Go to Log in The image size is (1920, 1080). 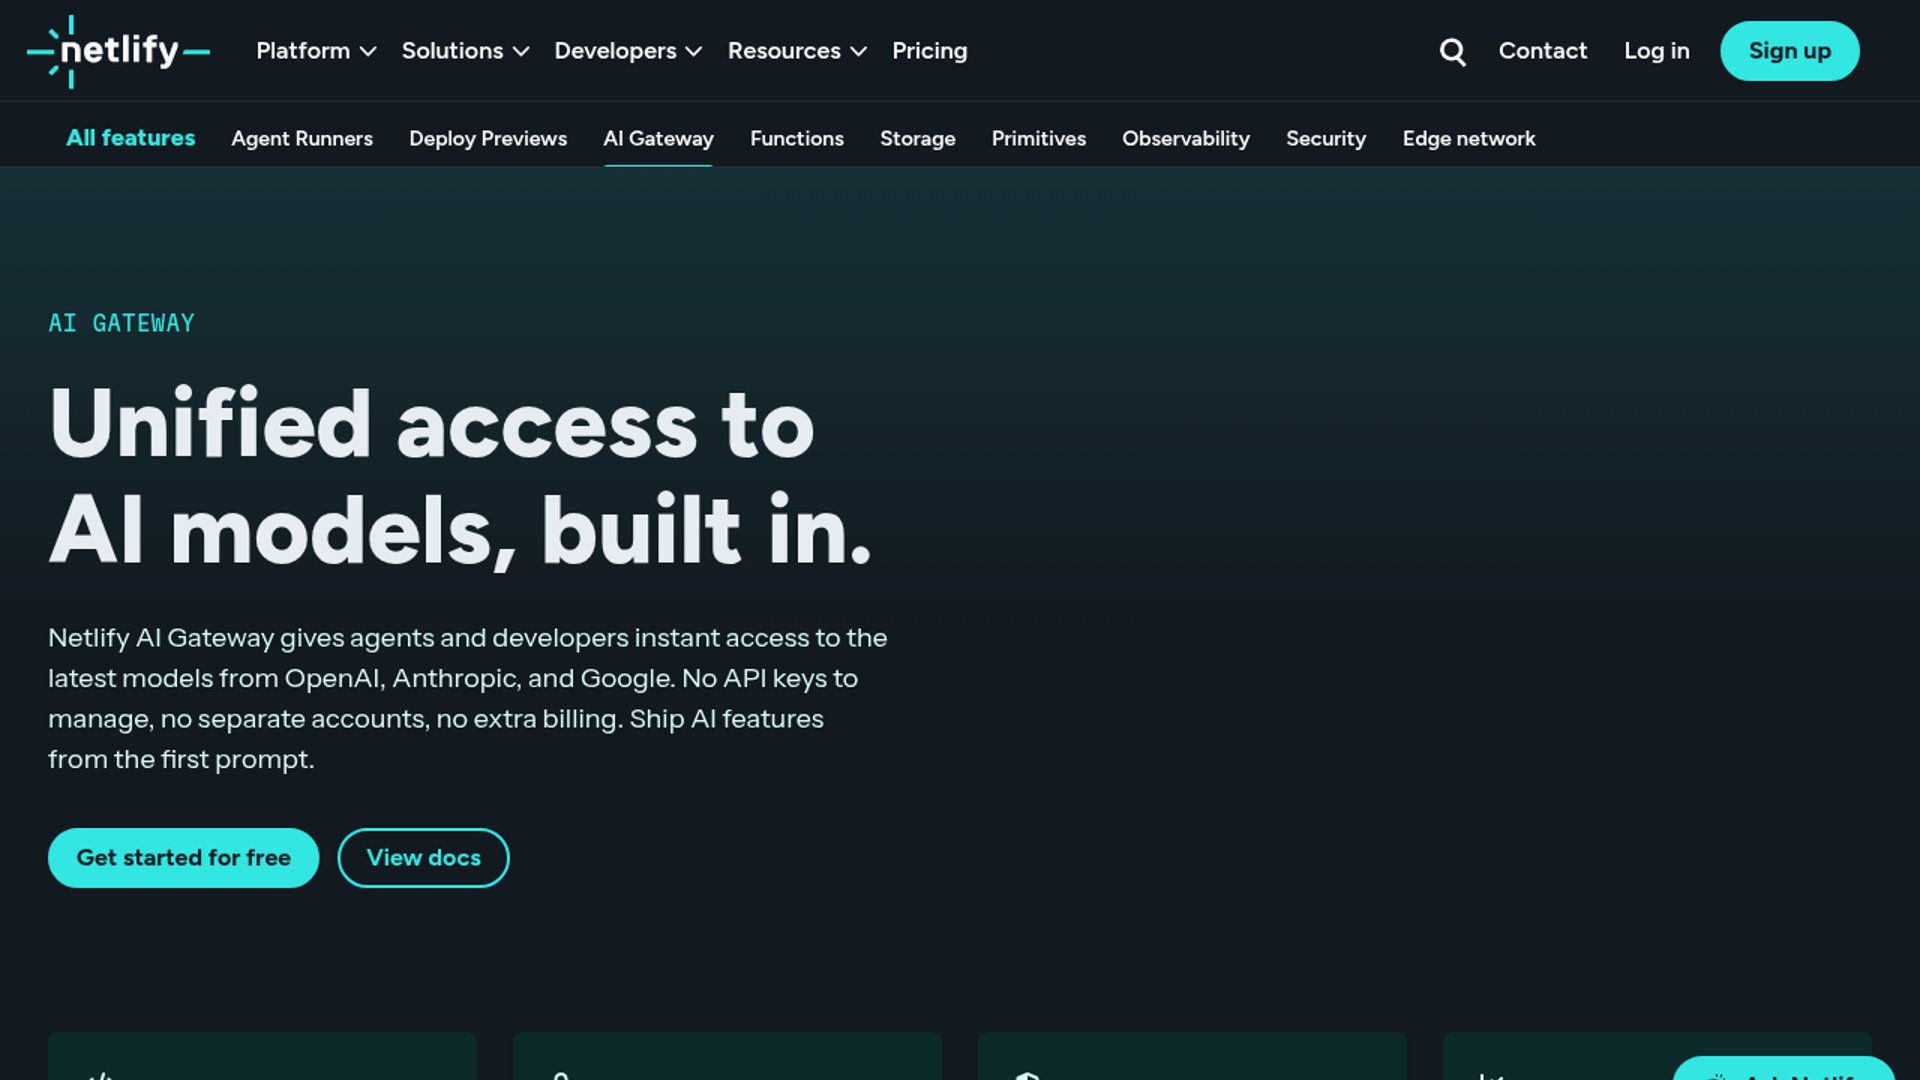1656,51
